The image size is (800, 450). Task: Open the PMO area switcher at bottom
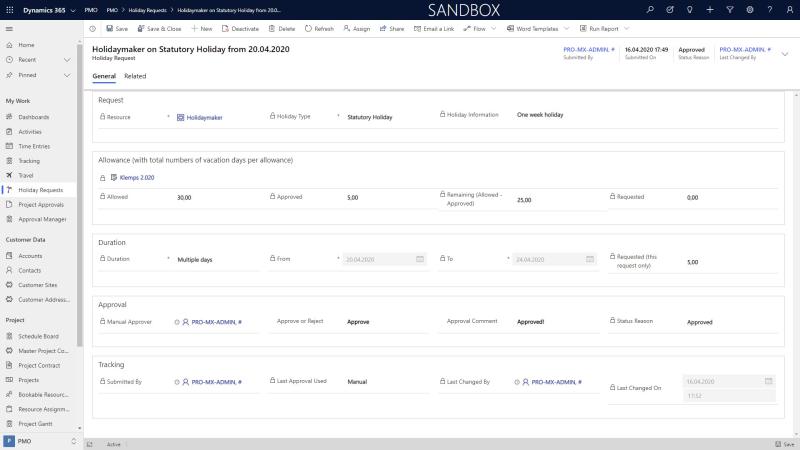click(x=40, y=441)
